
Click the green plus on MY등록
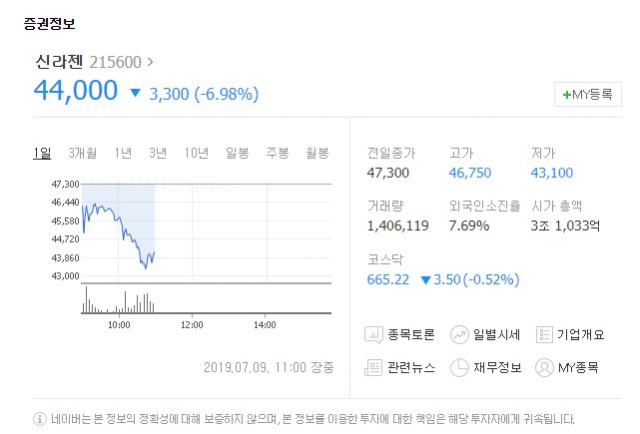pyautogui.click(x=566, y=95)
